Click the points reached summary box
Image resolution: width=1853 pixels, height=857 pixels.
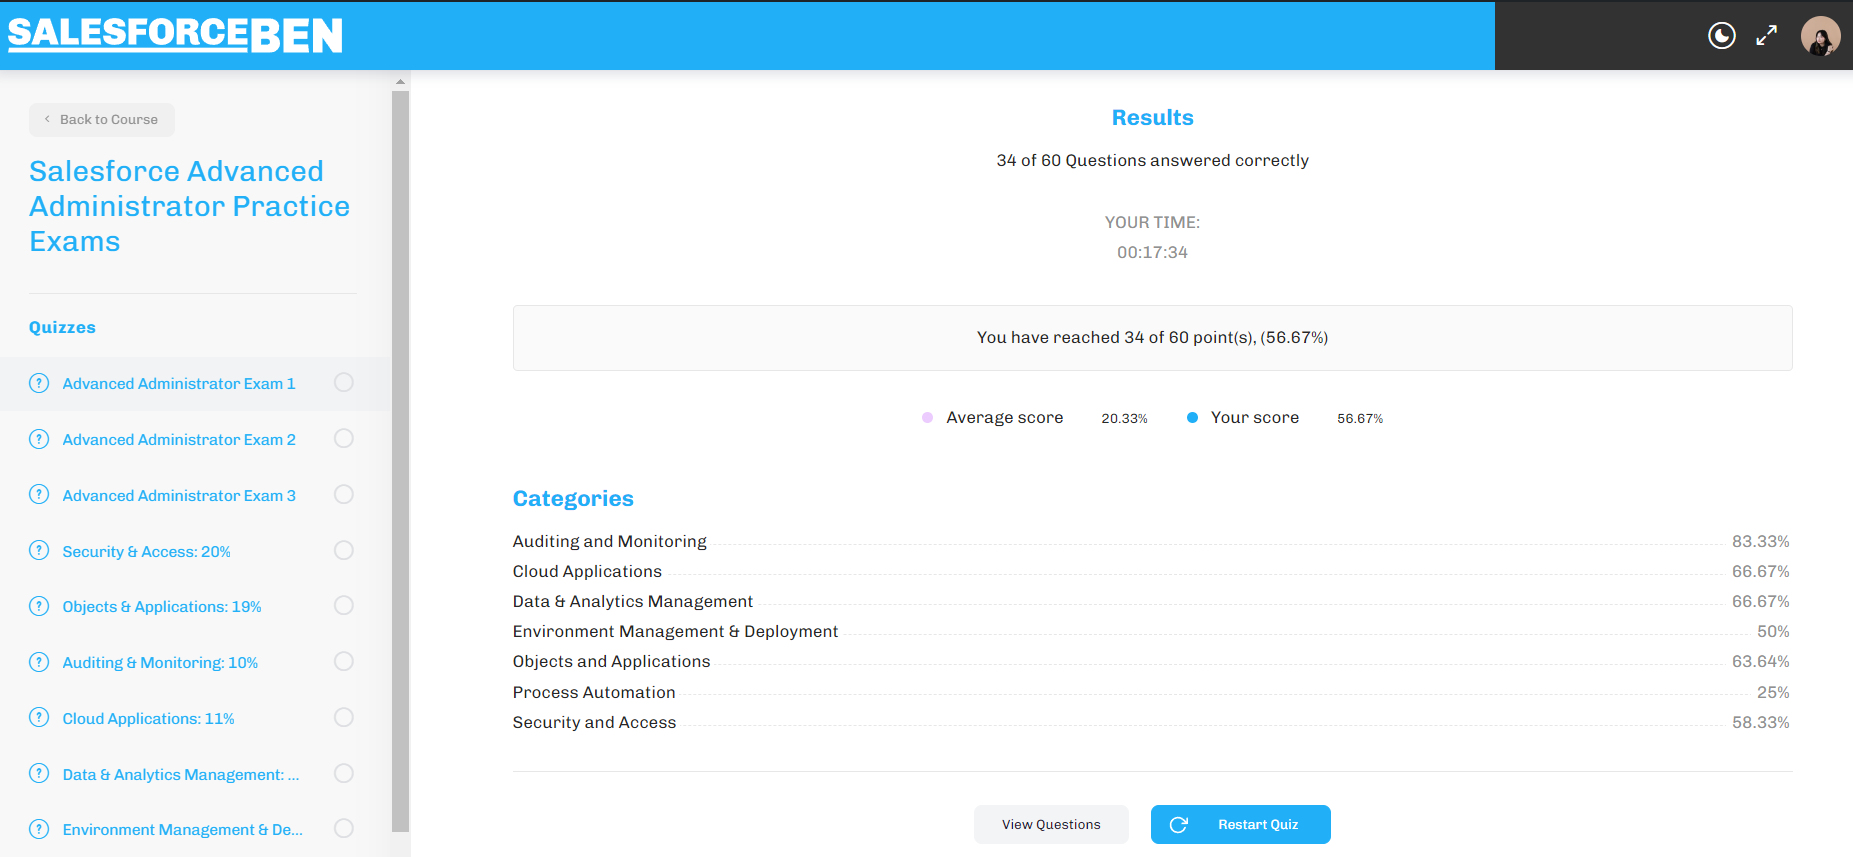[1152, 338]
